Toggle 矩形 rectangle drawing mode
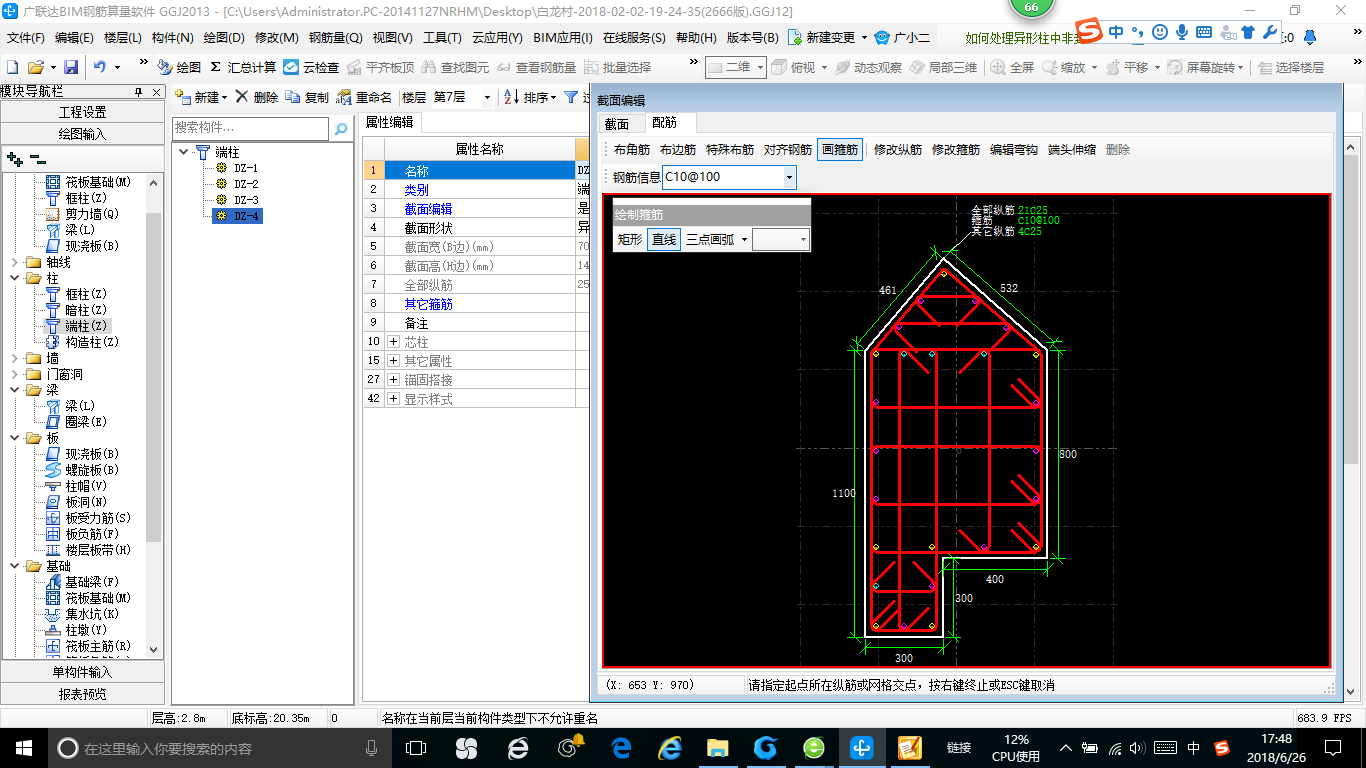This screenshot has height=768, width=1366. tap(630, 239)
